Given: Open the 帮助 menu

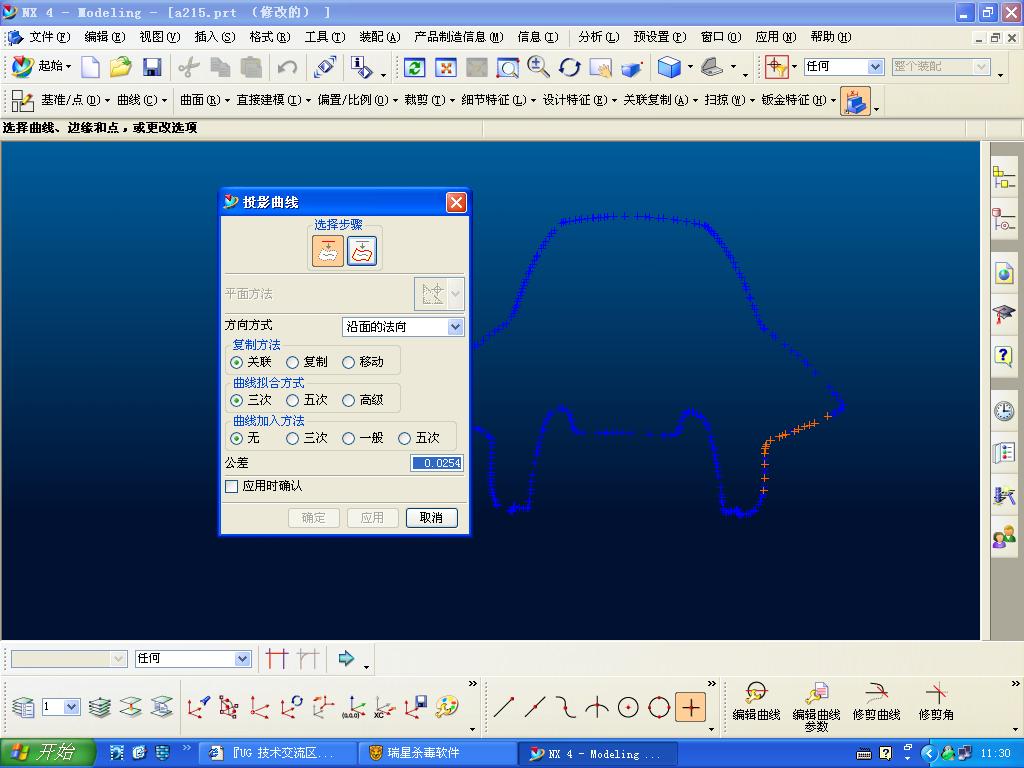Looking at the screenshot, I should click(x=831, y=37).
